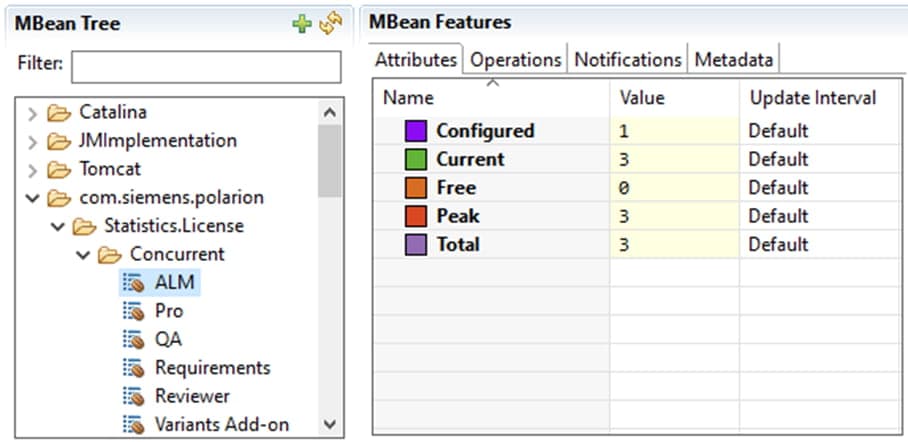
Task: Switch to the Operations tab
Action: (516, 60)
